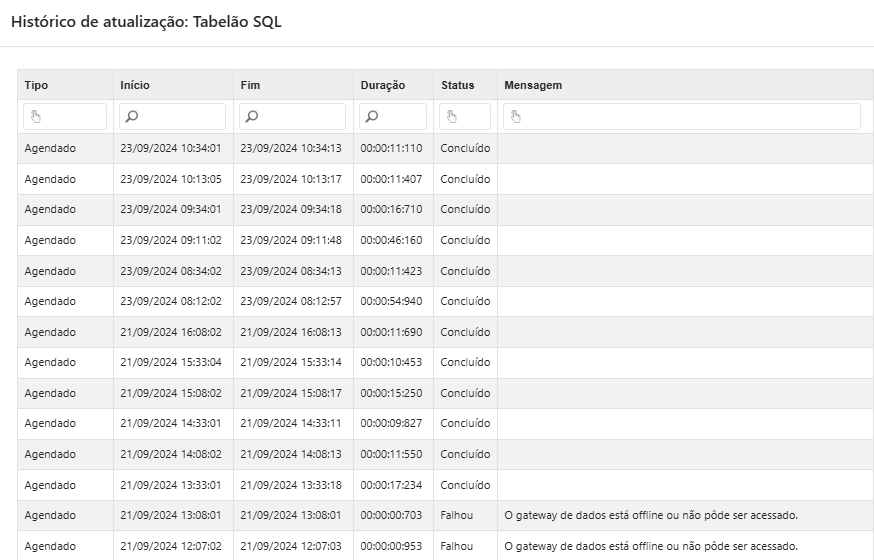Sort by the Status column header

(457, 85)
